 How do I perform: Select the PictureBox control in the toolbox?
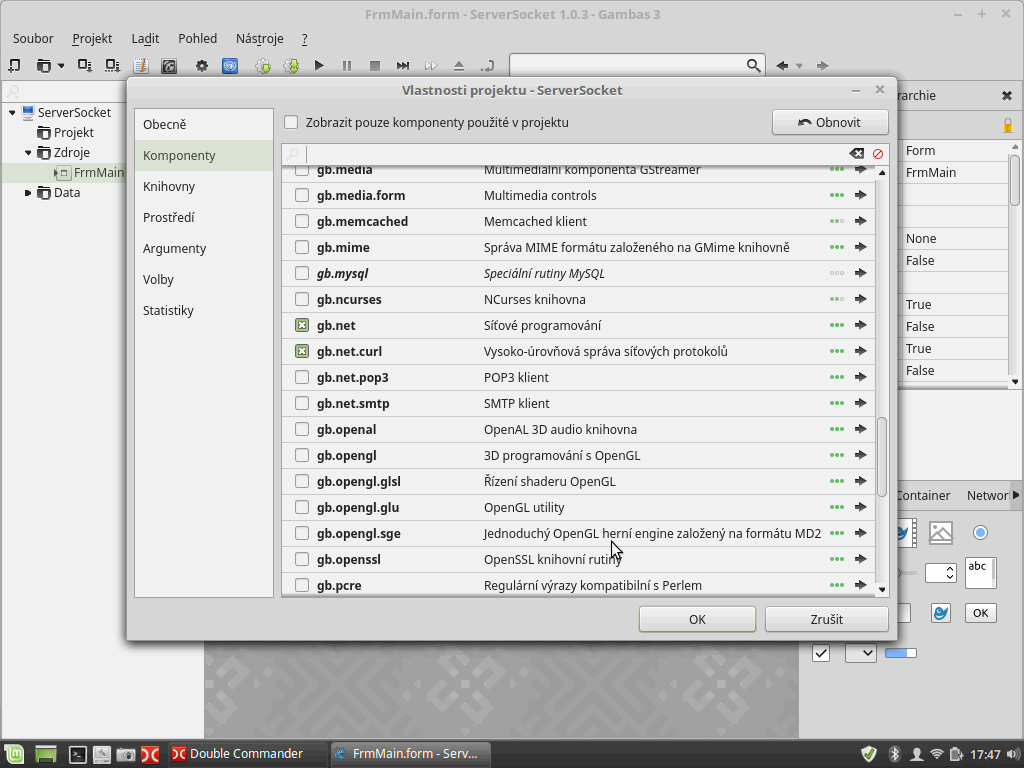coord(941,533)
